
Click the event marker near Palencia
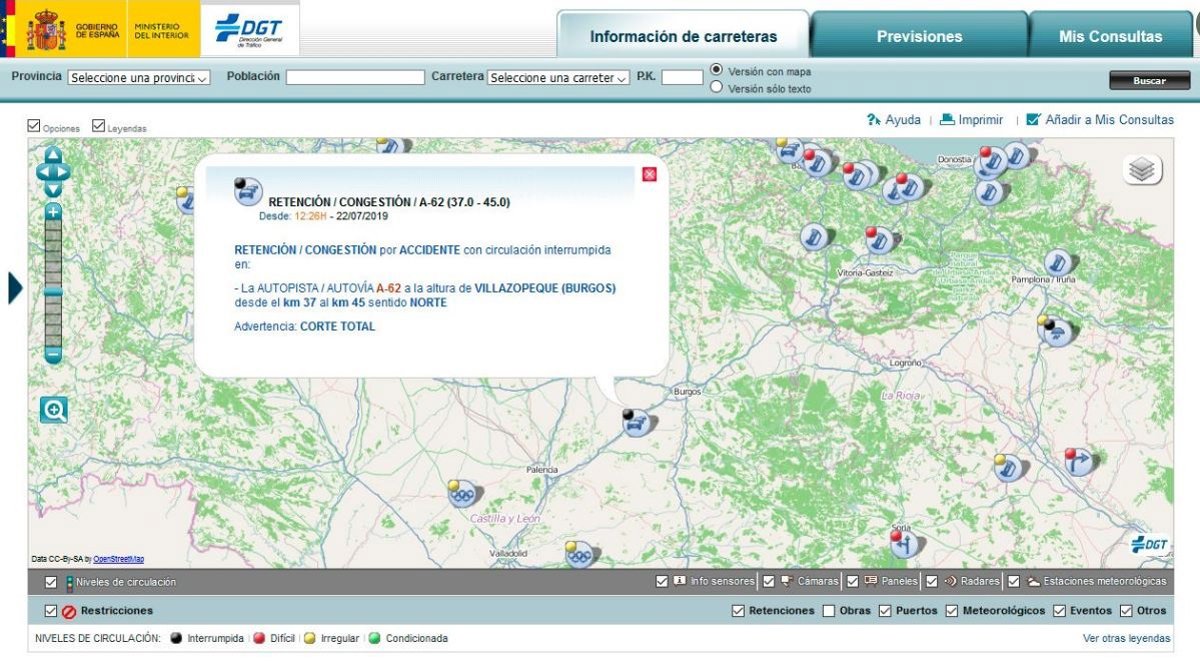tap(461, 492)
